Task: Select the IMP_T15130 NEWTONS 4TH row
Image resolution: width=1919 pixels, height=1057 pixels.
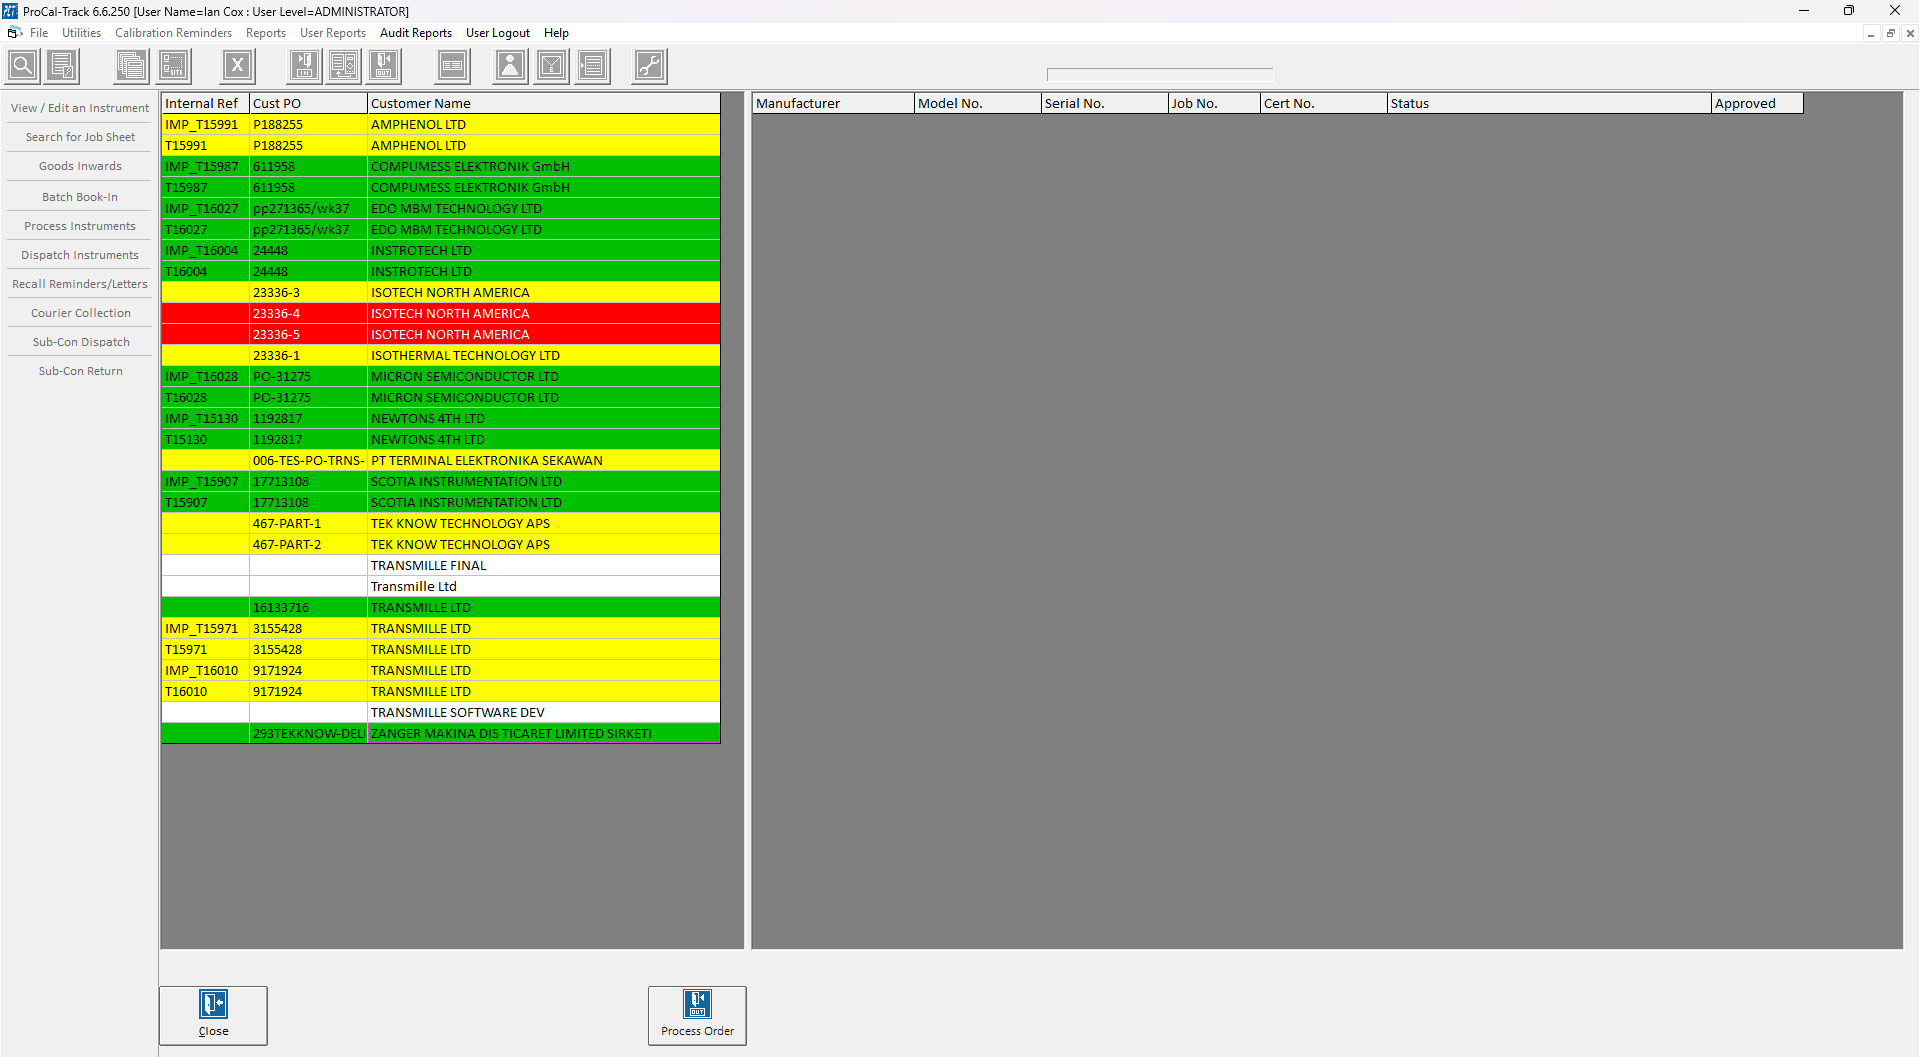Action: 441,419
